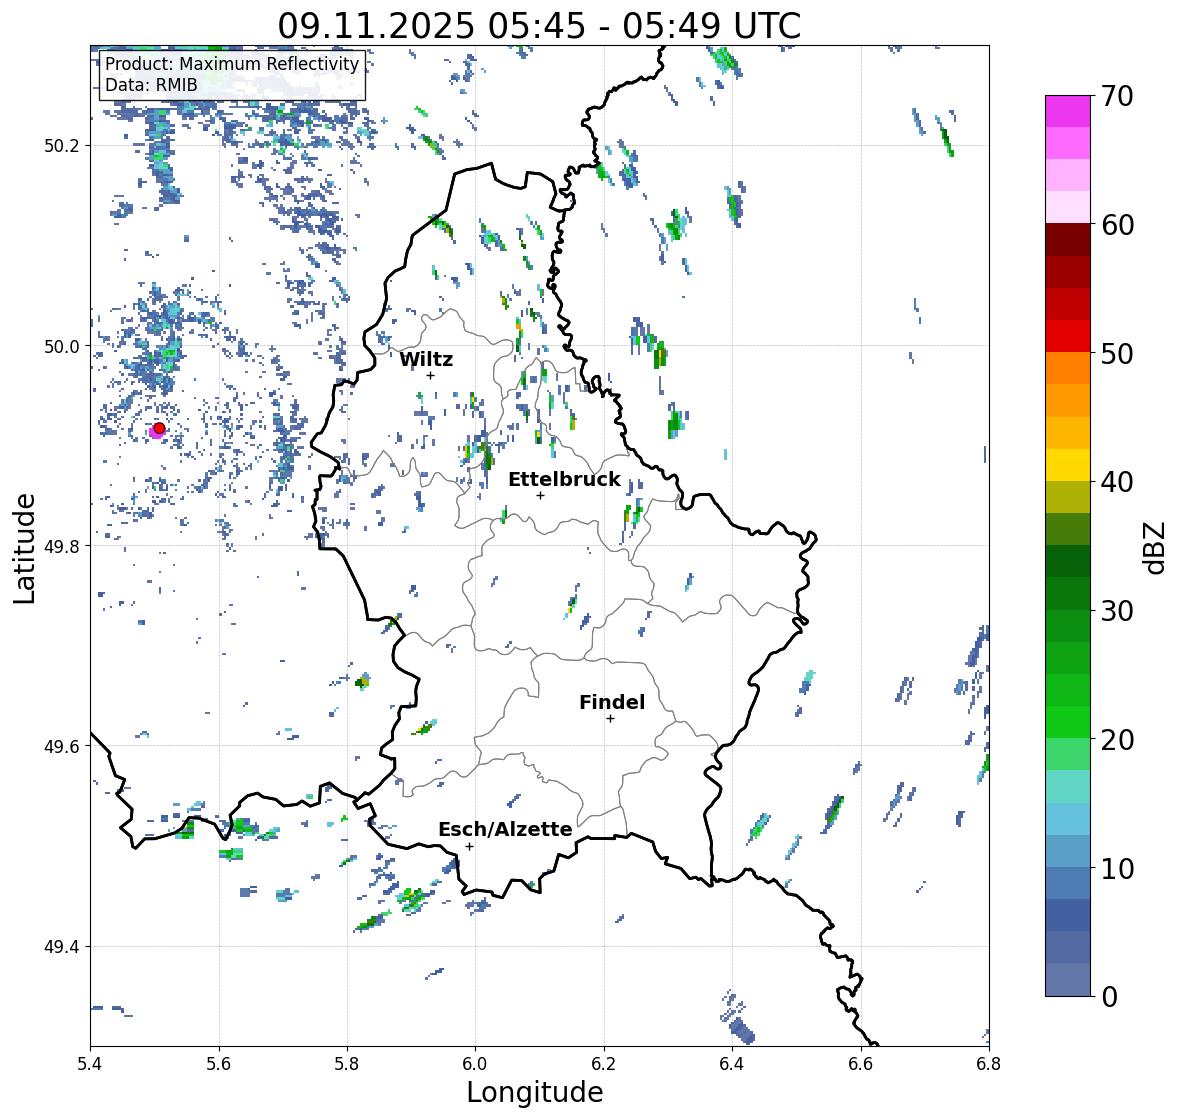Click the colorbar tick label 60
This screenshot has height=1117, width=1179.
click(1117, 225)
